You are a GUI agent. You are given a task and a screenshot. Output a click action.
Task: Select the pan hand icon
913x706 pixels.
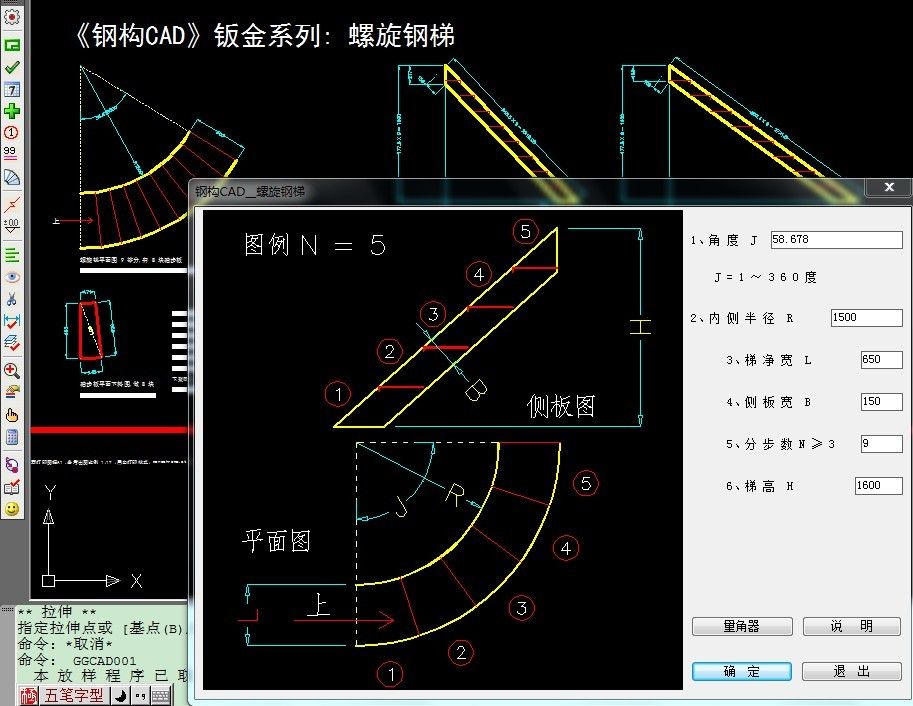tap(12, 415)
